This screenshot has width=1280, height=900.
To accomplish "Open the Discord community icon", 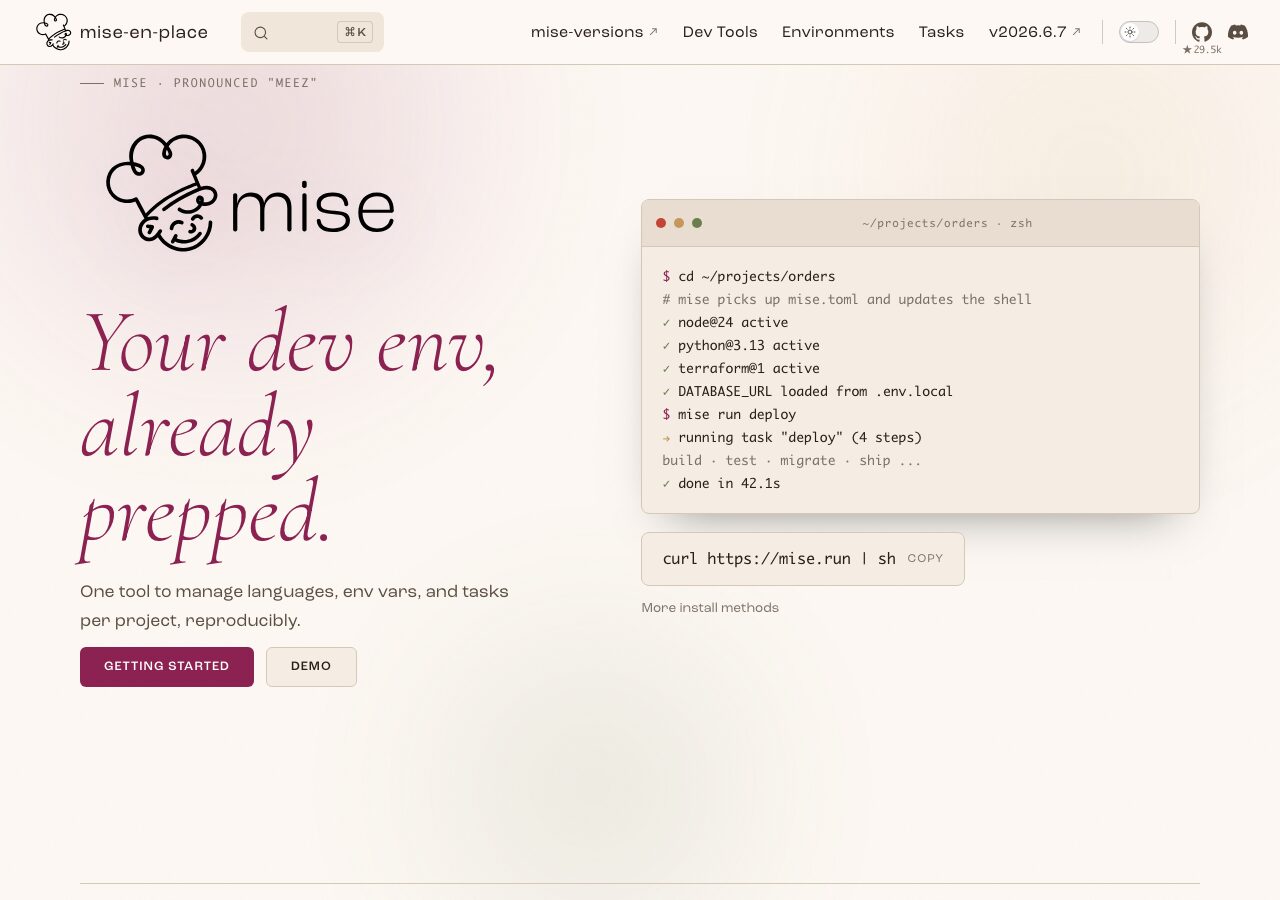I will (x=1238, y=32).
